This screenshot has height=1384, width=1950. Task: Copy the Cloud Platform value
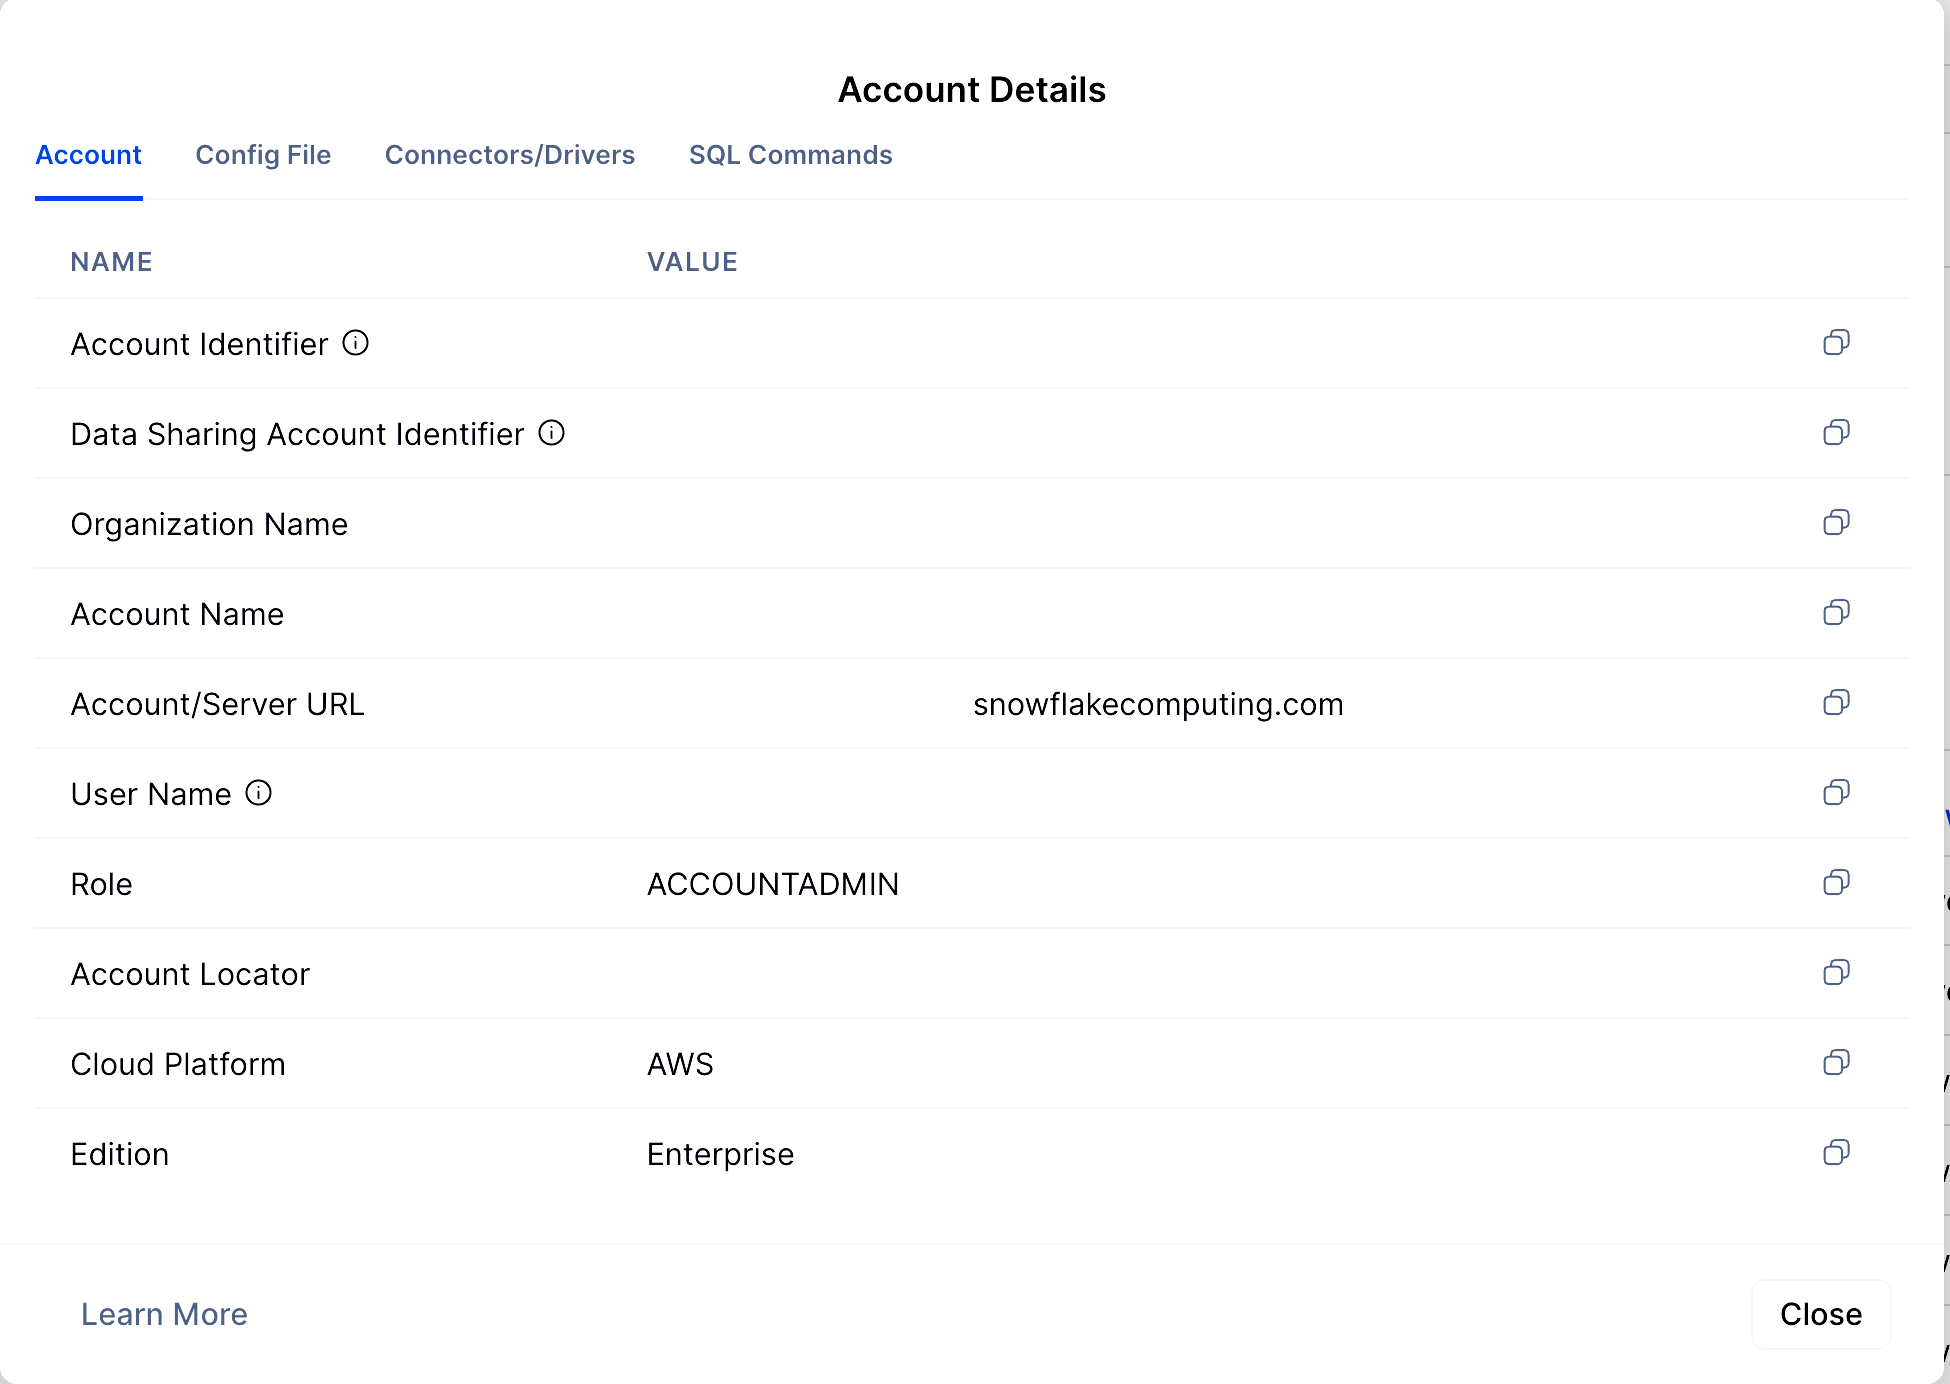[x=1836, y=1063]
